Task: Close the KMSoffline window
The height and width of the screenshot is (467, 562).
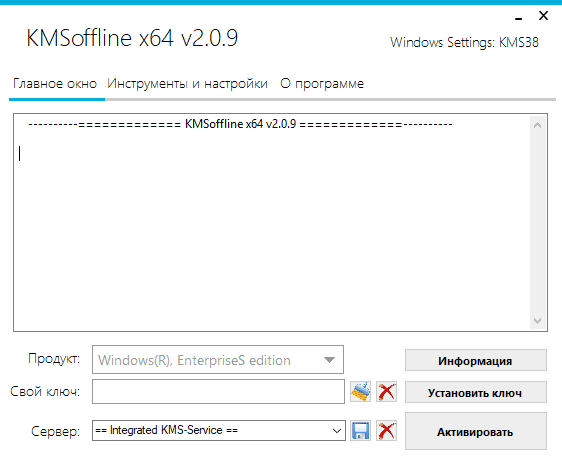Action: 543,16
